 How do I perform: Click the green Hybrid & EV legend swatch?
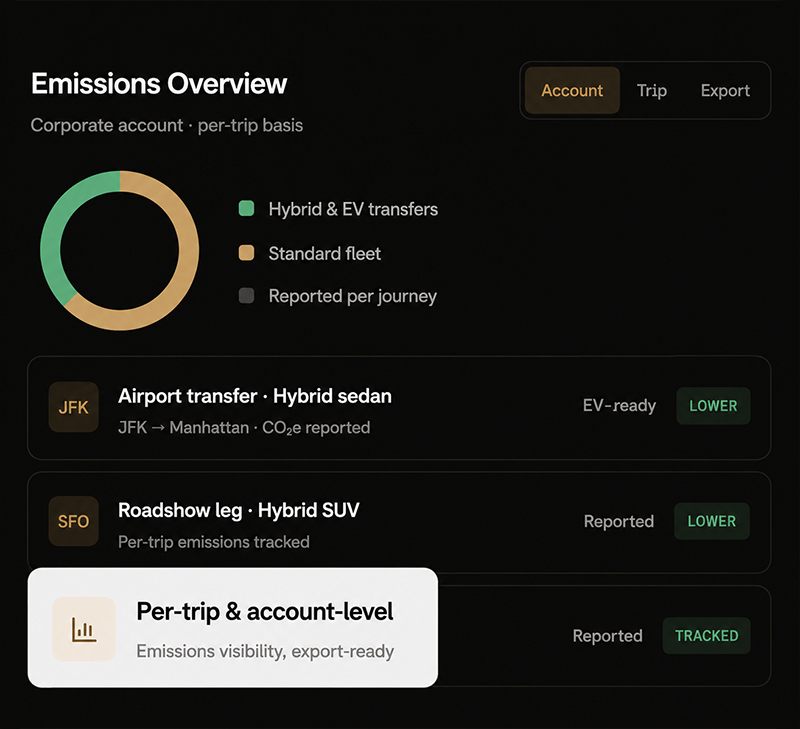pyautogui.click(x=246, y=209)
